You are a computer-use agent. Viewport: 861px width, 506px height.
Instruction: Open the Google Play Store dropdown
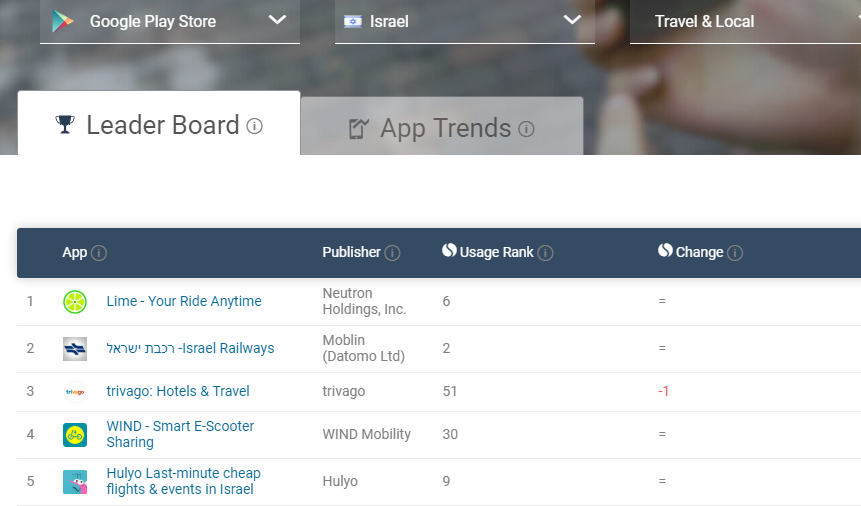point(170,21)
